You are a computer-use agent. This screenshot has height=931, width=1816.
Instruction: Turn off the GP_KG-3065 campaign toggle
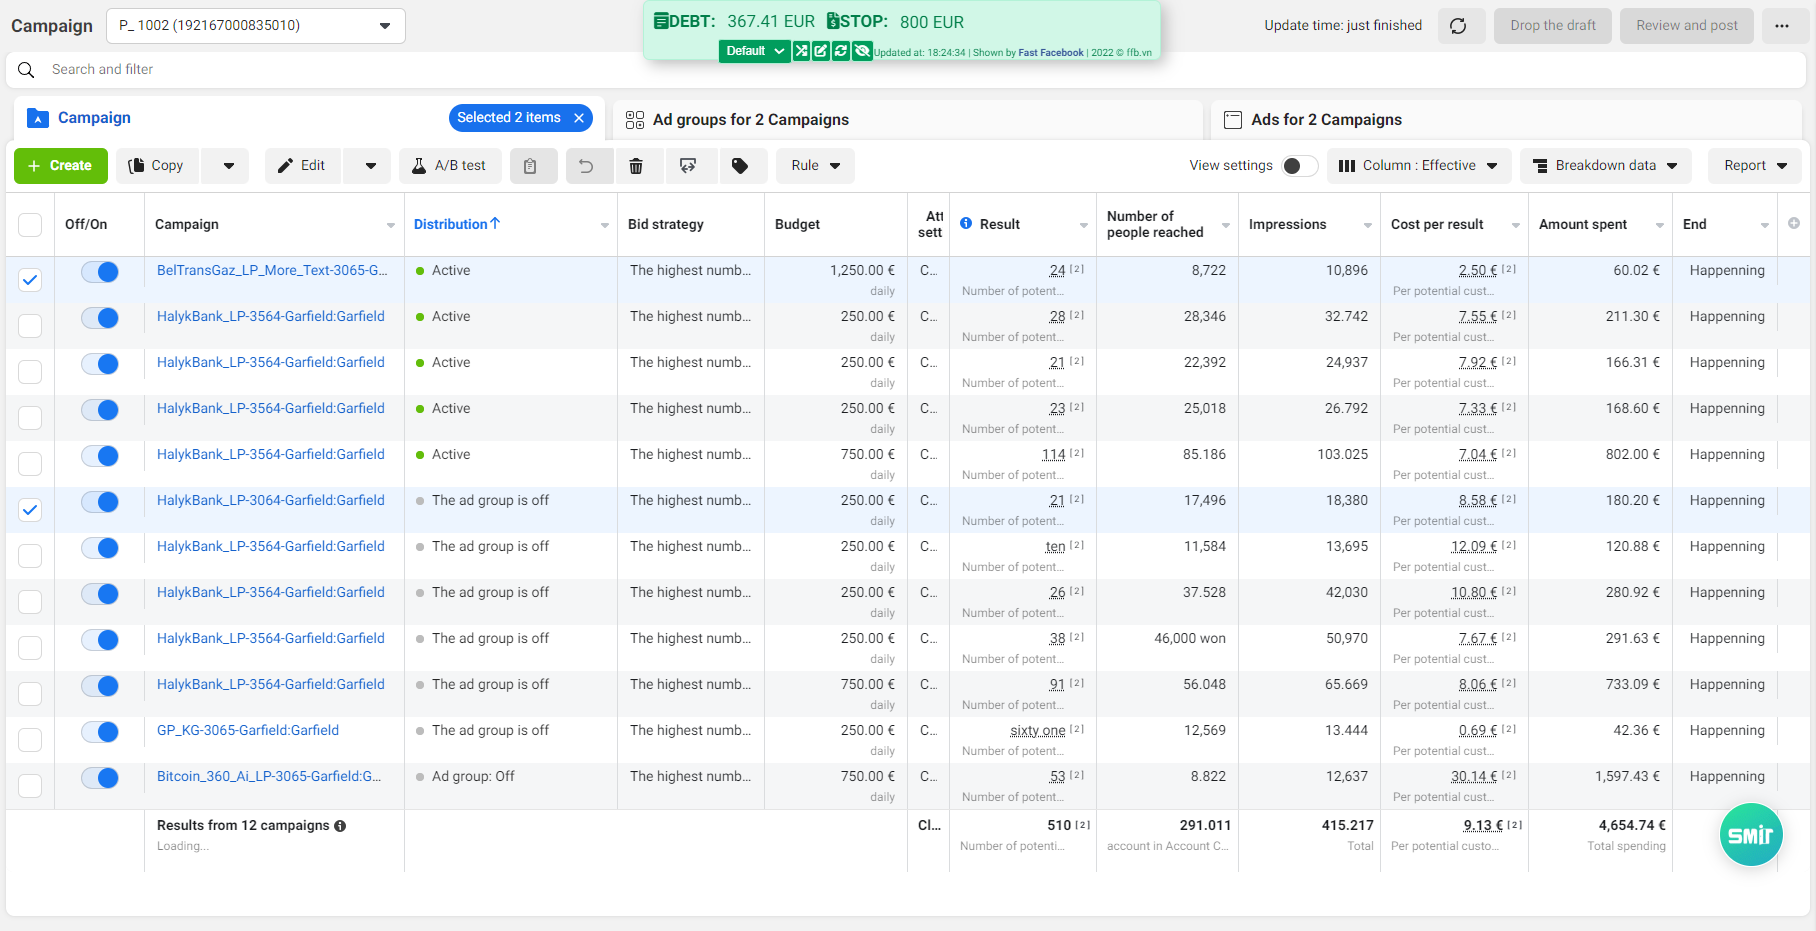point(100,732)
